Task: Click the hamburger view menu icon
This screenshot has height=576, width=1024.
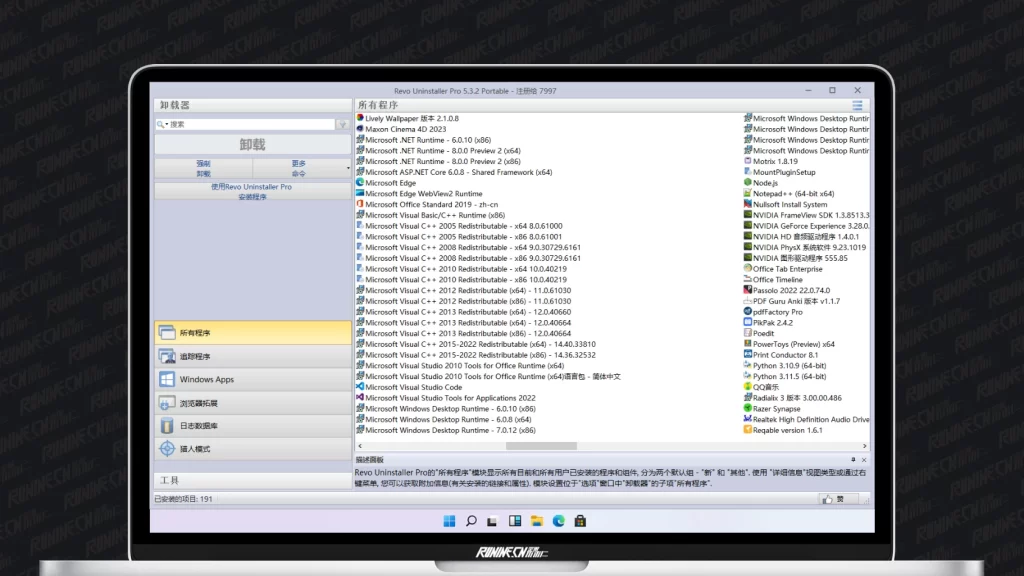Action: click(x=857, y=105)
